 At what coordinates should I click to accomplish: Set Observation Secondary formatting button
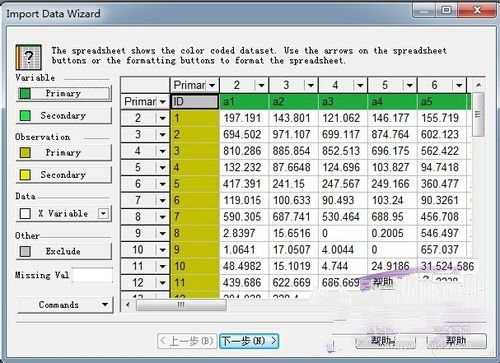click(x=64, y=175)
